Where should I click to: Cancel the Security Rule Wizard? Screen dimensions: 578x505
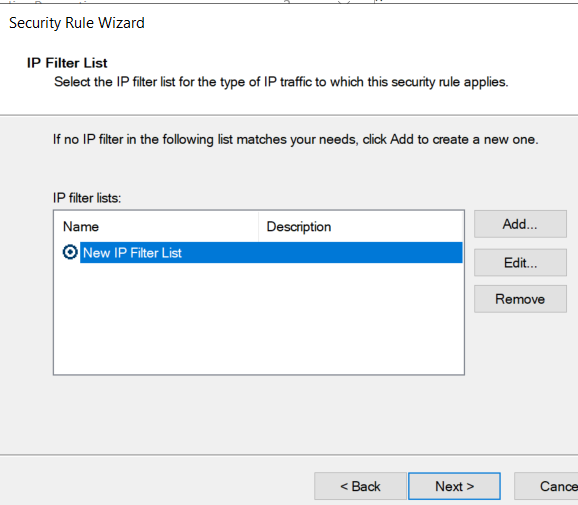tap(546, 486)
